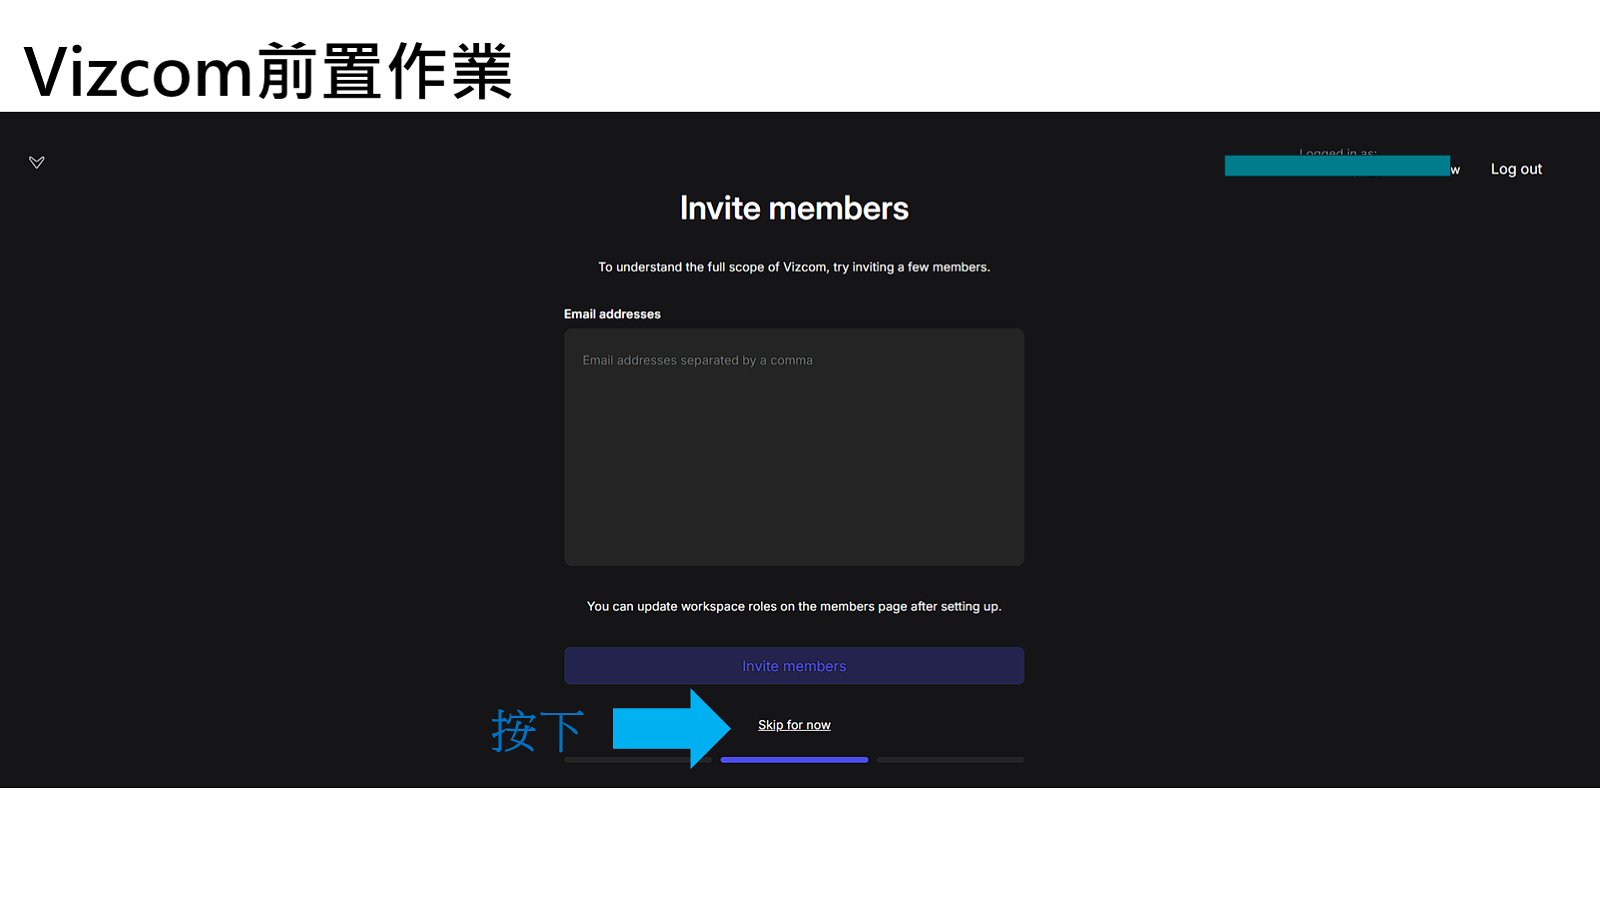1600x900 pixels.
Task: Click the Skip for now link
Action: coord(794,725)
